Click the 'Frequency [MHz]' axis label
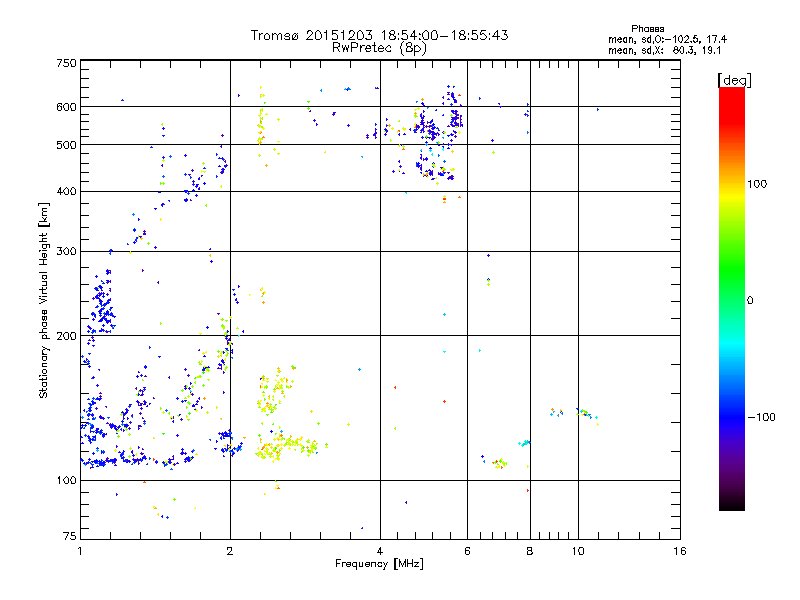This screenshot has height=600, width=800. coord(379,564)
